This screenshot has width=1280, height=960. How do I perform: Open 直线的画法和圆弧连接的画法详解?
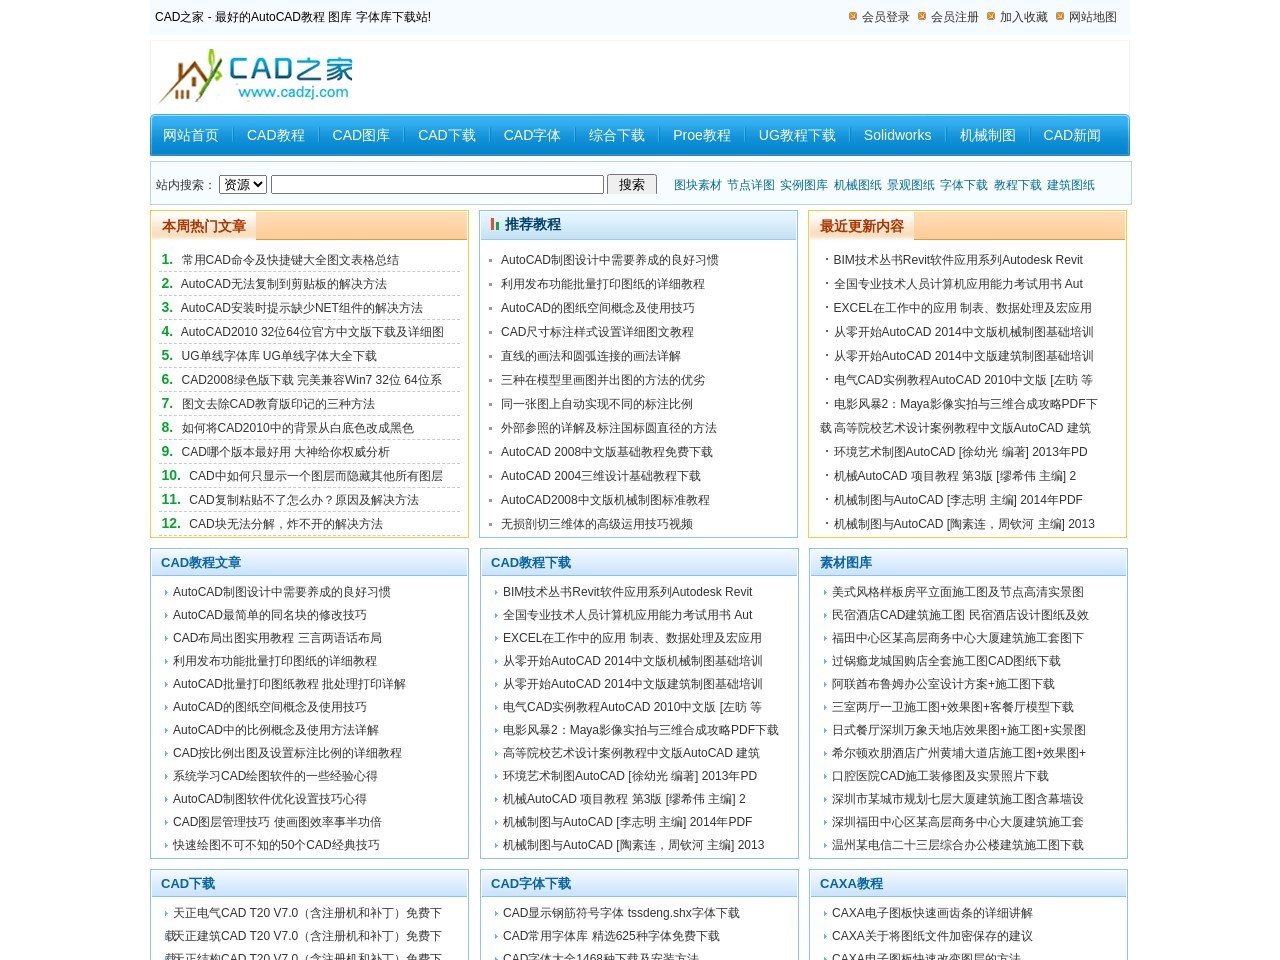pyautogui.click(x=591, y=356)
